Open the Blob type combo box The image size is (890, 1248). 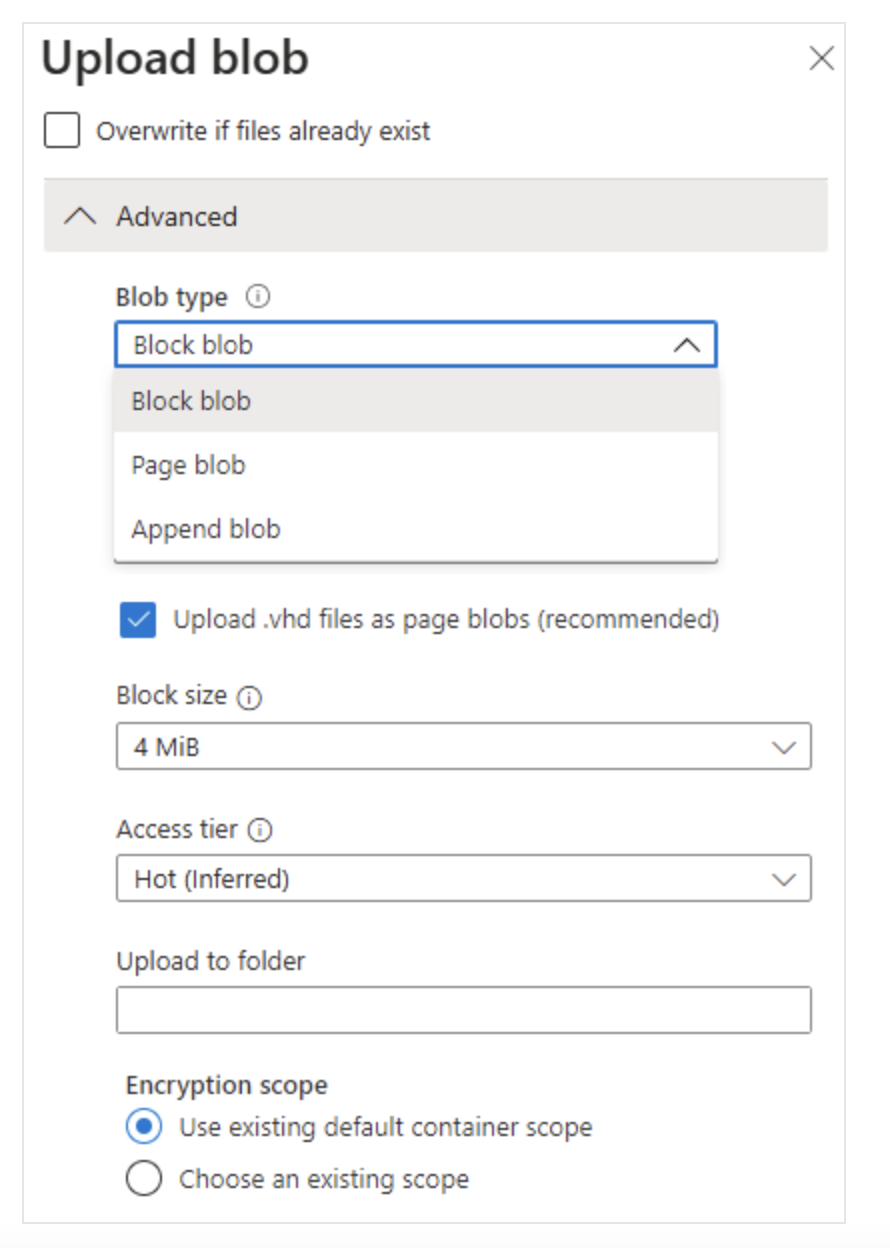tap(400, 346)
